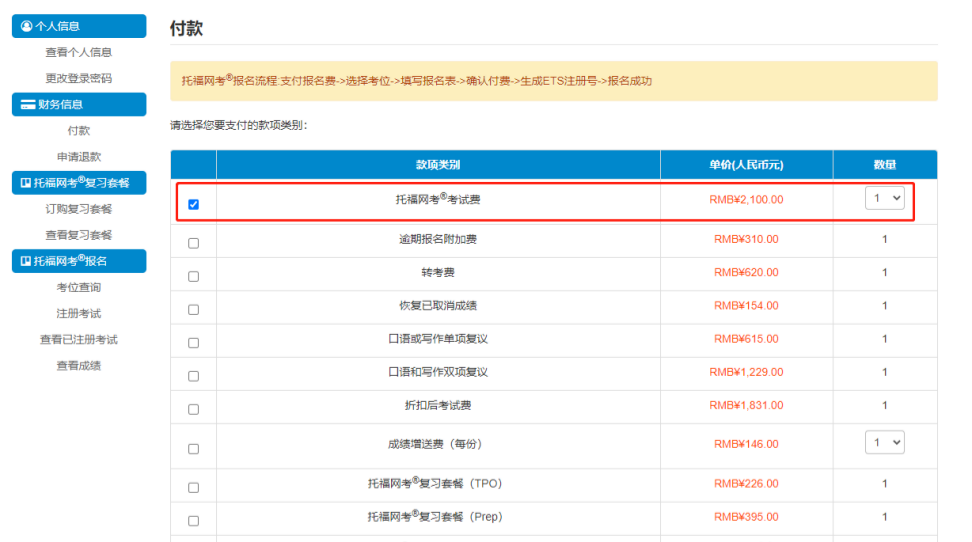Viewport: 972px width, 542px height.
Task: Enable the 口语和写作双项复议 checkbox
Action: tap(193, 376)
